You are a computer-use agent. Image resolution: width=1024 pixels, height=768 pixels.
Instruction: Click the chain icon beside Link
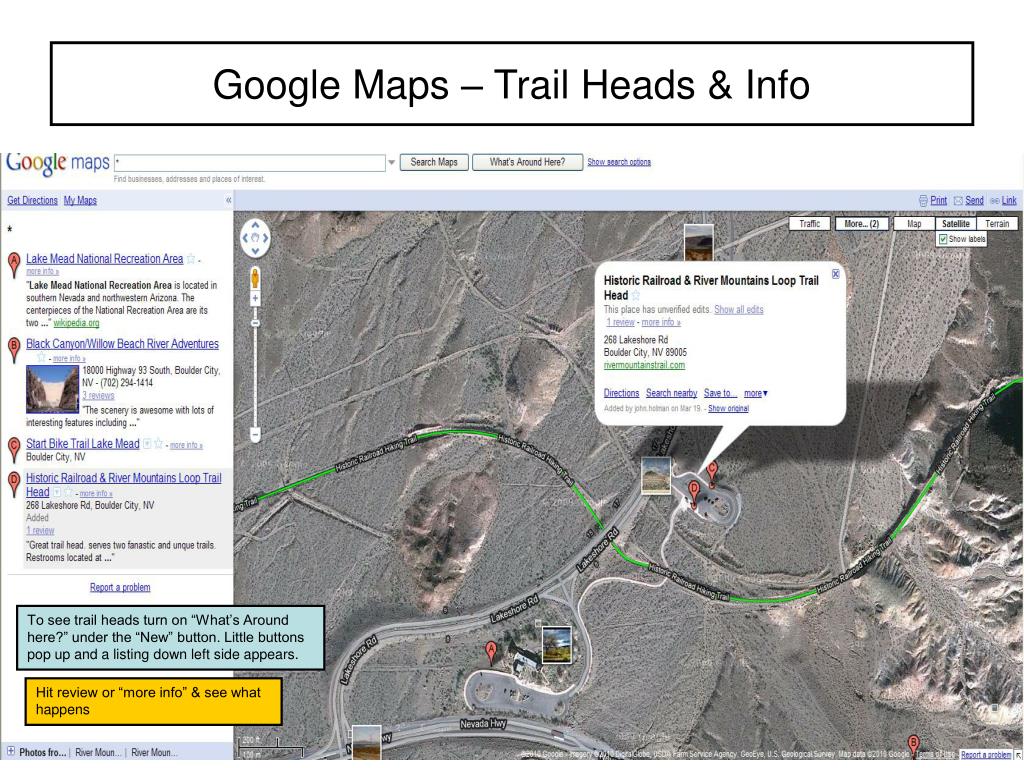click(995, 200)
